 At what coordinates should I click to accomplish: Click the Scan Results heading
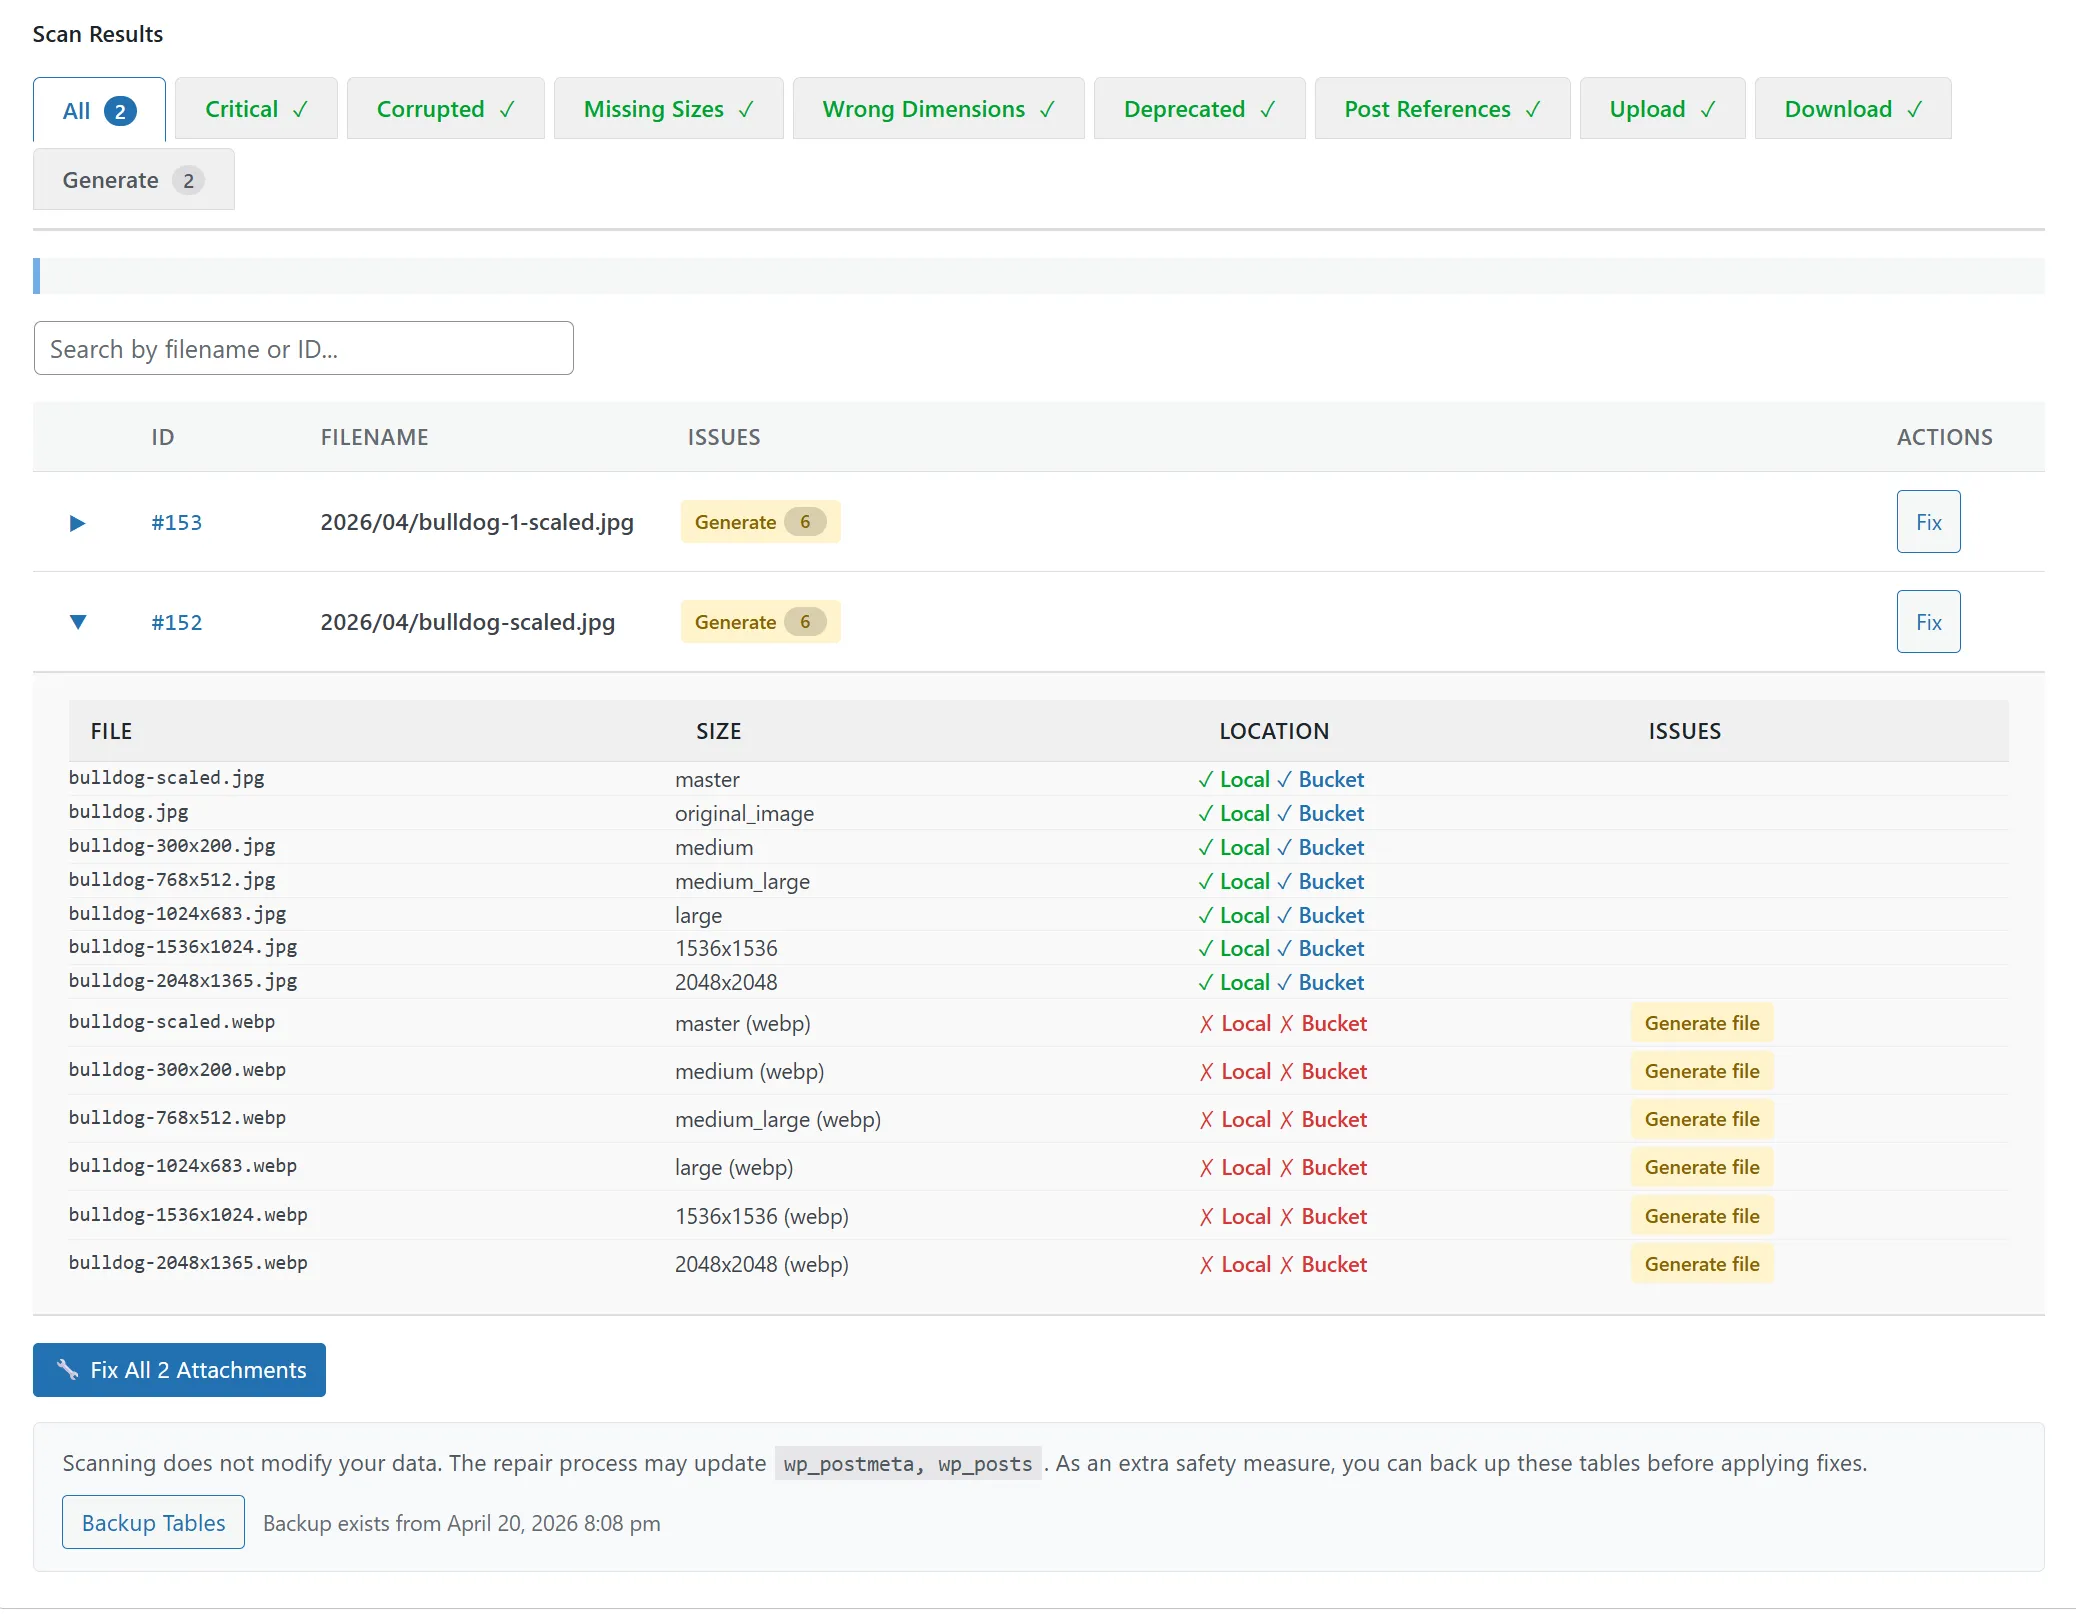click(x=97, y=34)
